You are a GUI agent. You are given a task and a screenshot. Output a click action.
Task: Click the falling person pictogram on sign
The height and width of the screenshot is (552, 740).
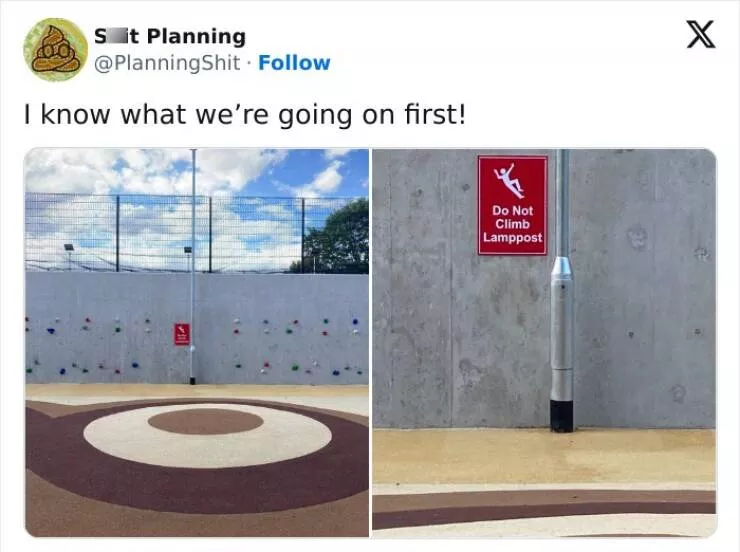[x=510, y=181]
